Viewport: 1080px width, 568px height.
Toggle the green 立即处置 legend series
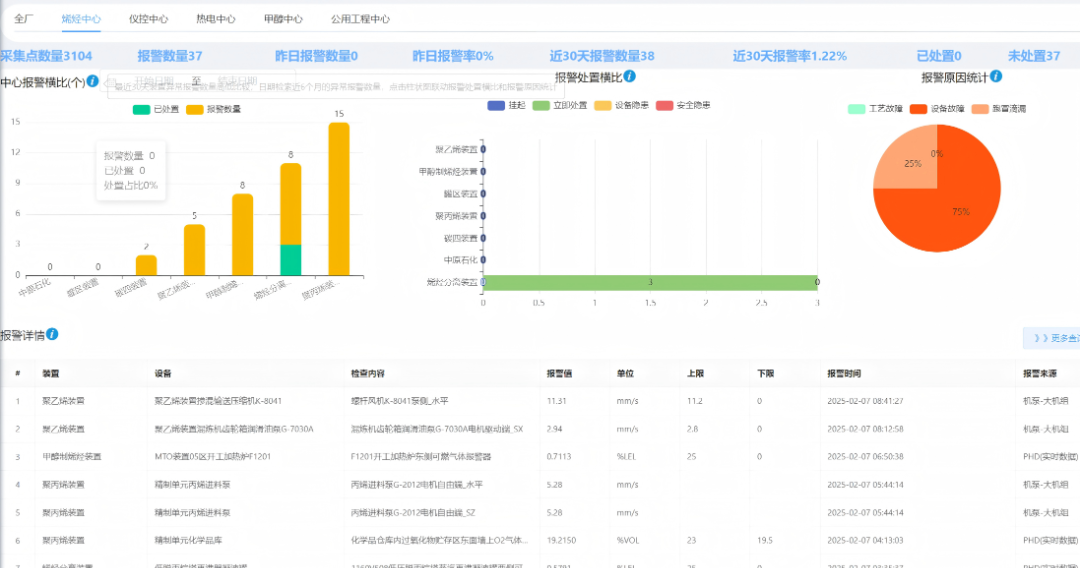click(560, 105)
